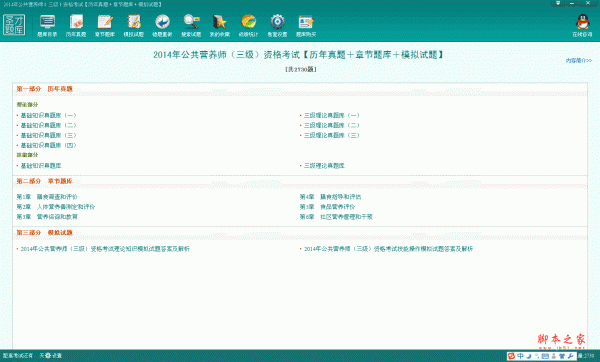Screen dimensions: 600x362
Task: Open 基础知识真题库 under second subsection
Action: click(x=41, y=166)
